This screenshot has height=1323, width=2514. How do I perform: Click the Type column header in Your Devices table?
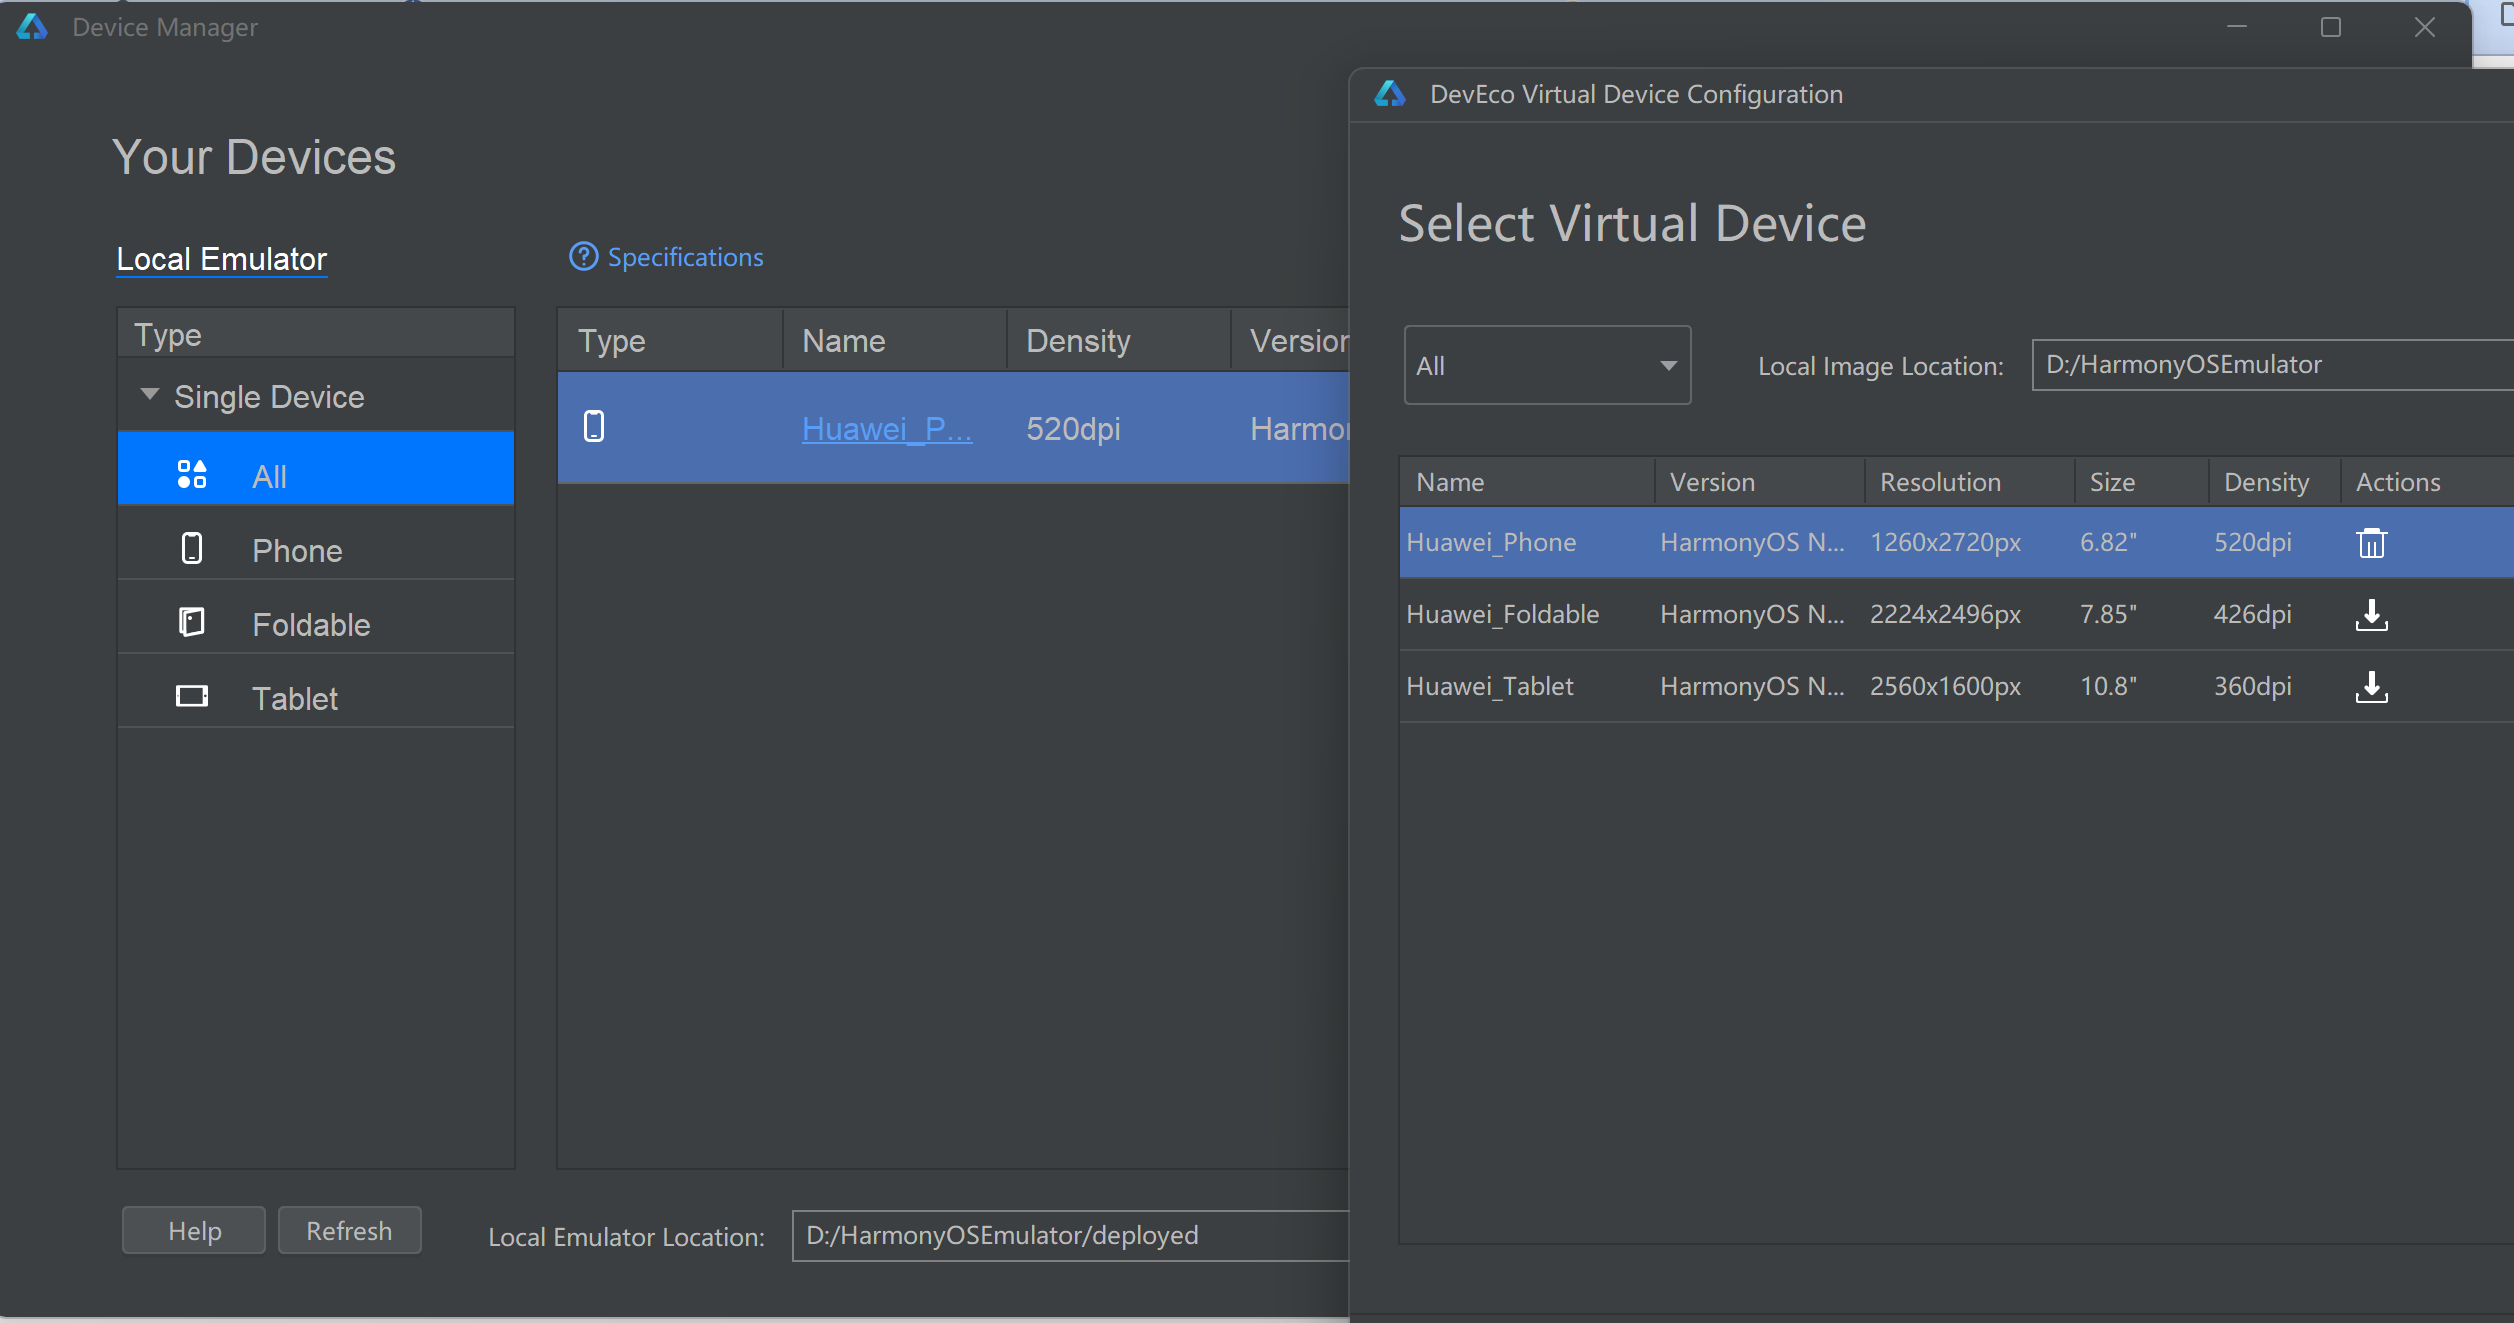pyautogui.click(x=670, y=341)
